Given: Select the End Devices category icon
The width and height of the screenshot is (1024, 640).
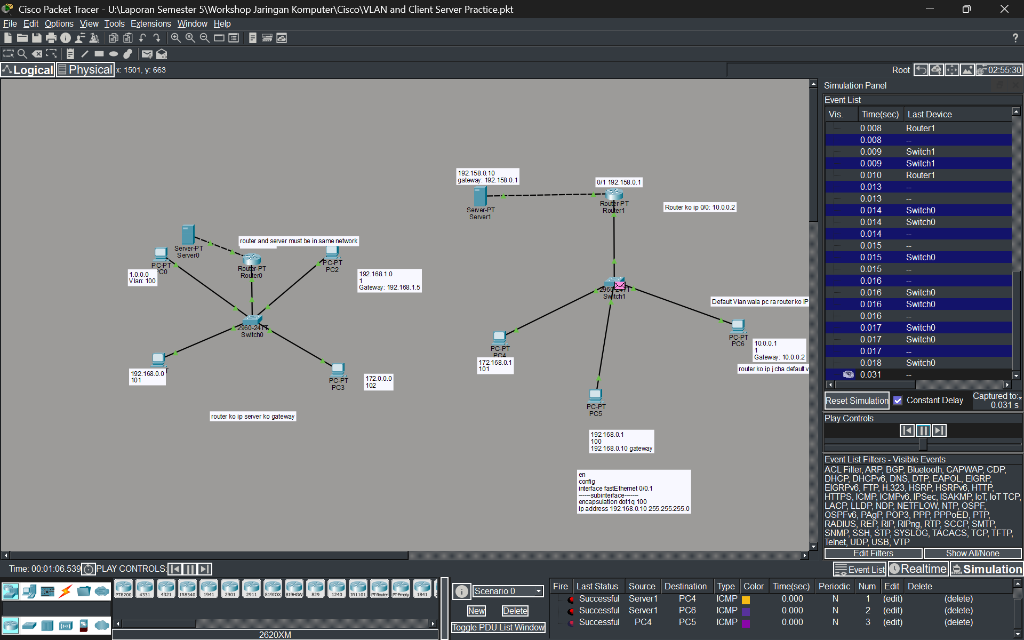Looking at the screenshot, I should (x=29, y=591).
